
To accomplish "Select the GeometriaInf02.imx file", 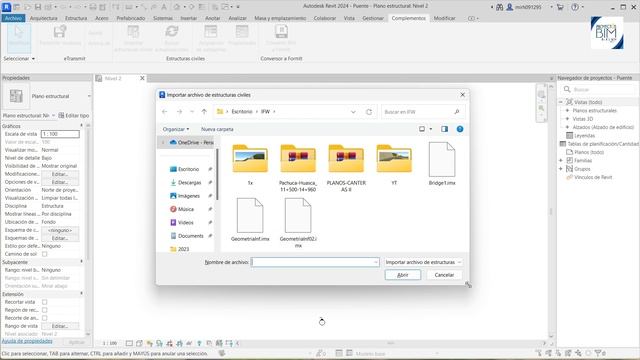I will (x=298, y=222).
